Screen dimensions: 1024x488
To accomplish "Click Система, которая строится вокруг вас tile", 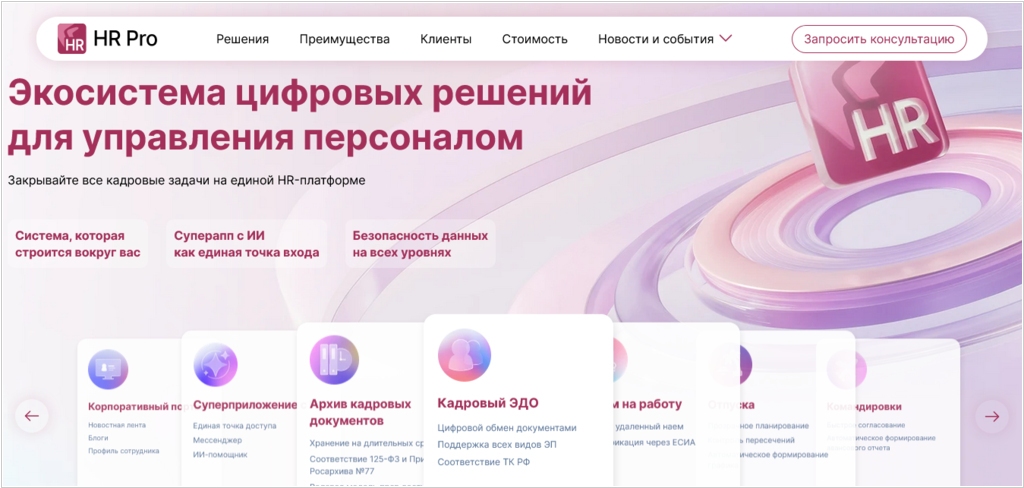I will coord(77,244).
